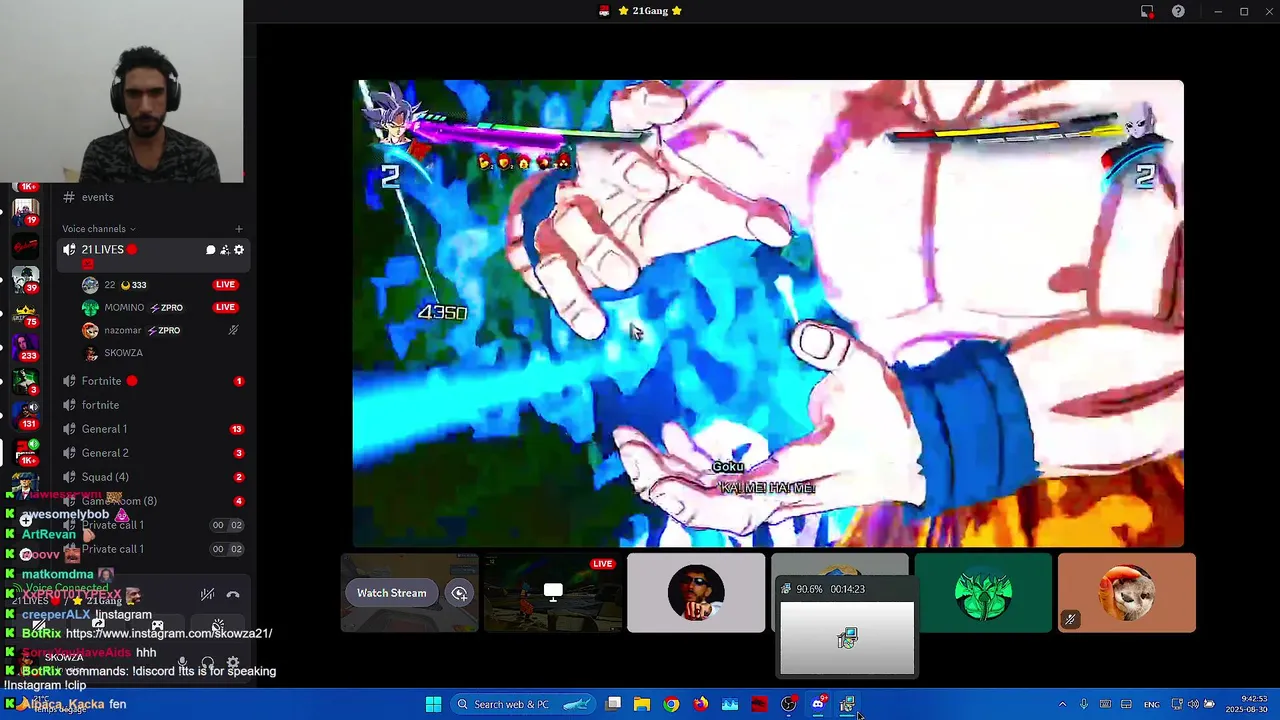Open chat for the 21 LIVES voice channel
The width and height of the screenshot is (1280, 720).
(210, 250)
